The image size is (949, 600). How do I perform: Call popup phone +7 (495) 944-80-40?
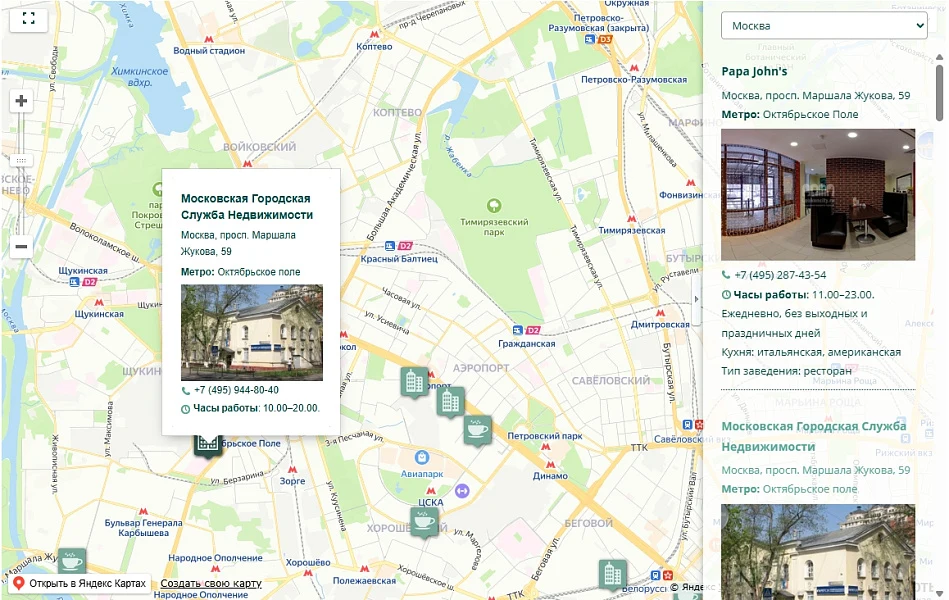pos(236,390)
